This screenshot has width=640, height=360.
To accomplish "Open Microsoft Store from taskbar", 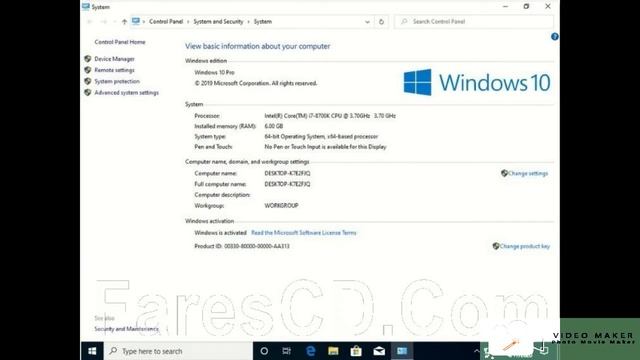I will (x=356, y=351).
